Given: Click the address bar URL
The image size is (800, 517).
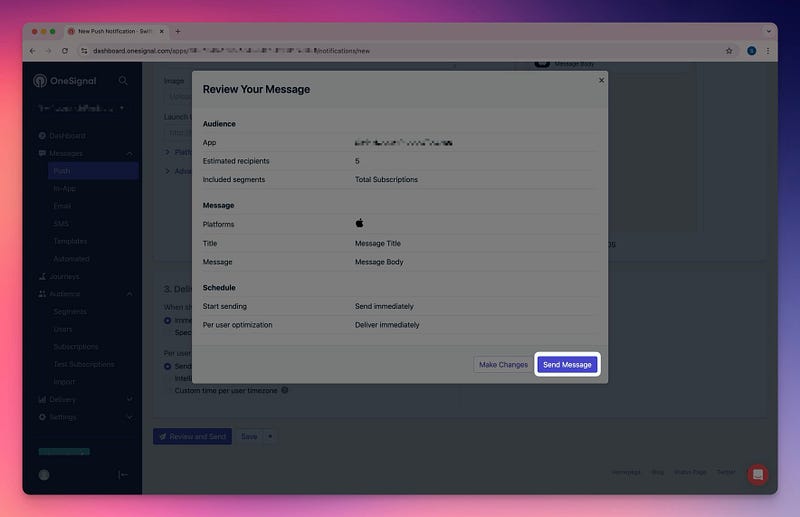Looking at the screenshot, I should point(231,51).
